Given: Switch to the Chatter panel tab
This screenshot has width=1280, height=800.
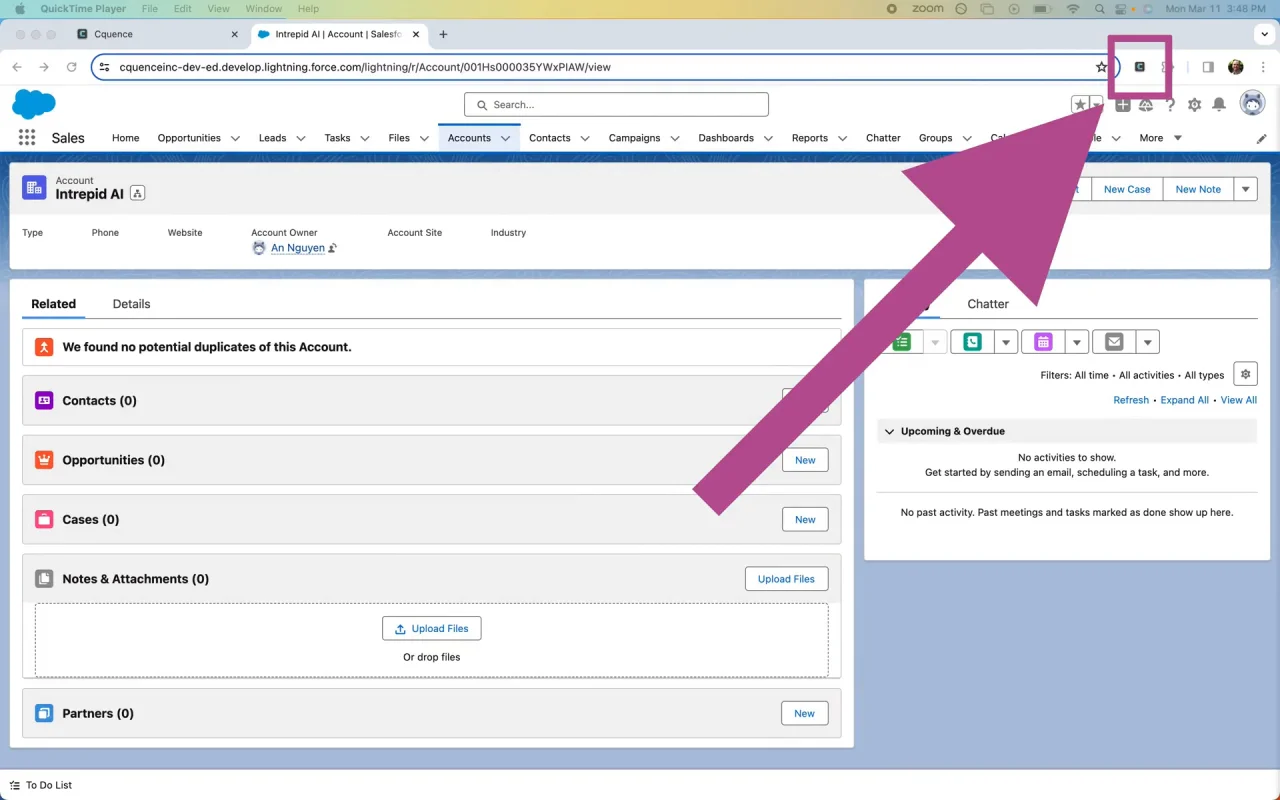Looking at the screenshot, I should [988, 304].
